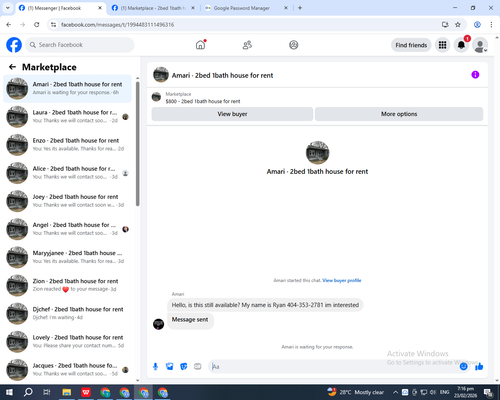Screen dimensions: 500x400
Task: Click the install app icon in address bar
Action: tap(445, 25)
